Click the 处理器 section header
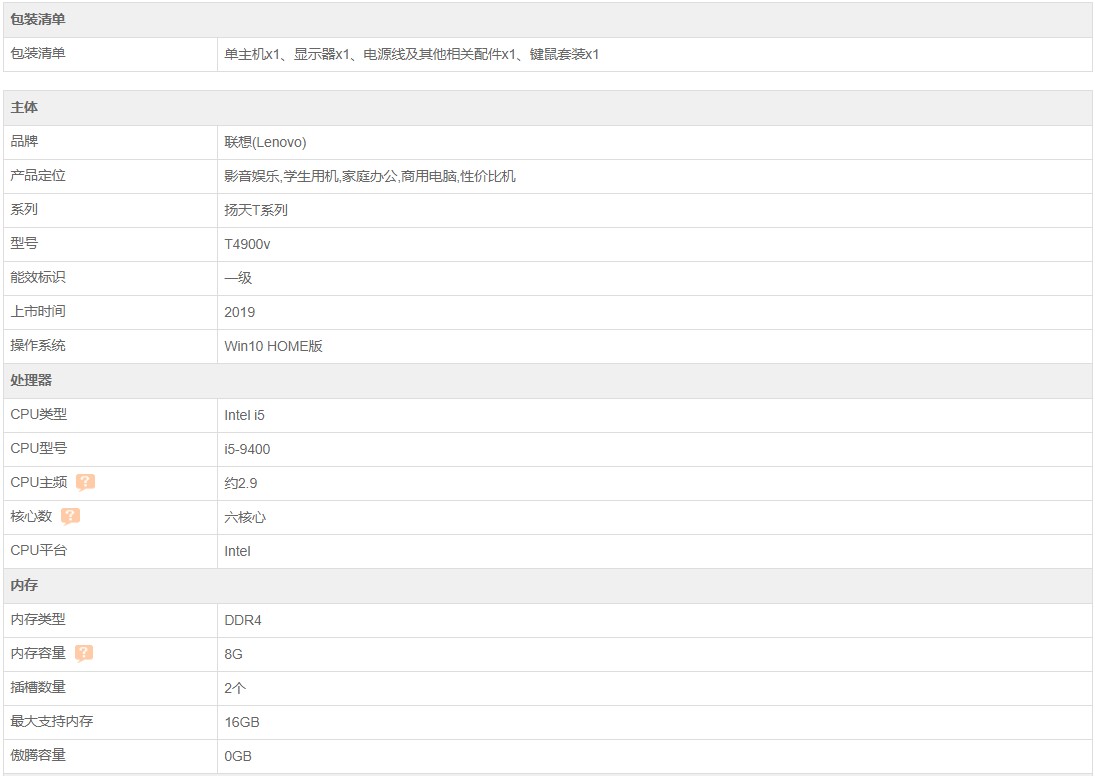 click(x=31, y=381)
